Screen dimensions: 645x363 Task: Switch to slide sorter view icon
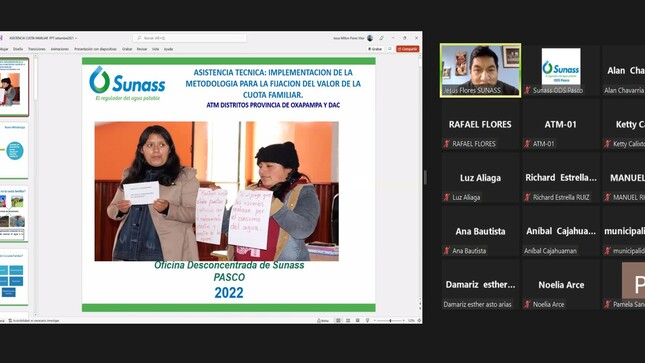point(348,321)
